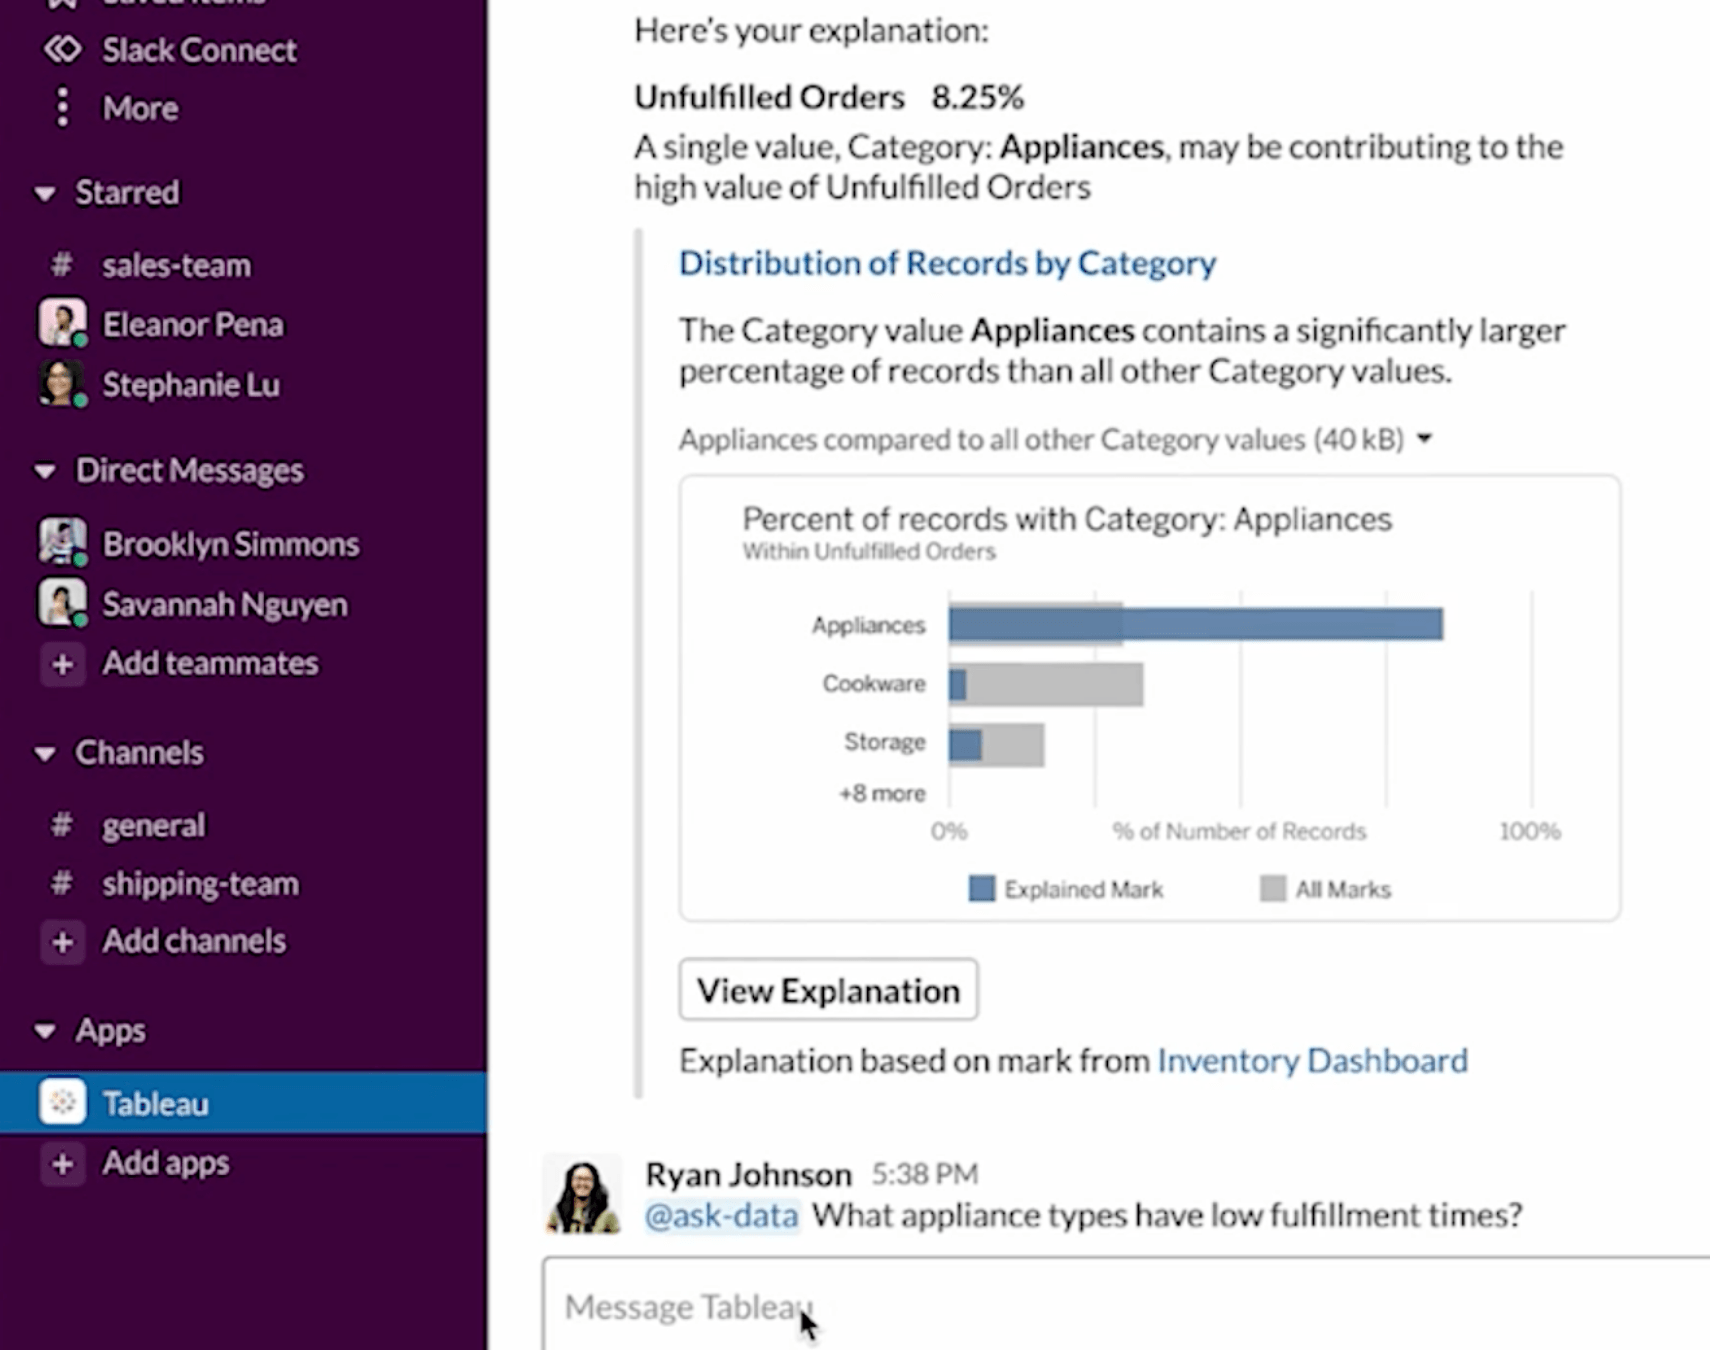Image resolution: width=1710 pixels, height=1350 pixels.
Task: Click plus icon beside Add apps
Action: pos(62,1164)
